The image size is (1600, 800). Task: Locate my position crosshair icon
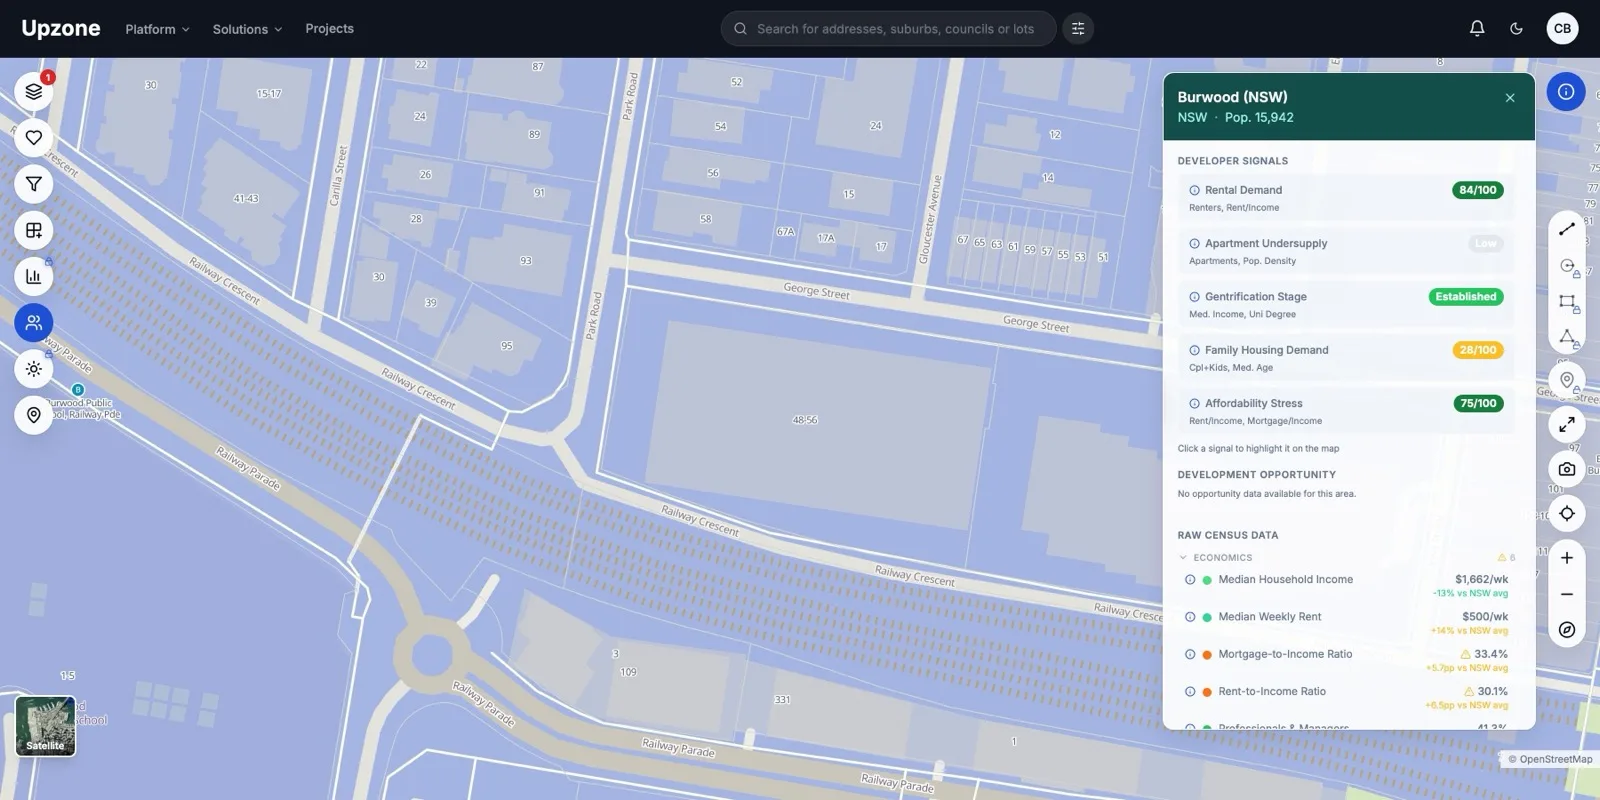tap(1567, 514)
